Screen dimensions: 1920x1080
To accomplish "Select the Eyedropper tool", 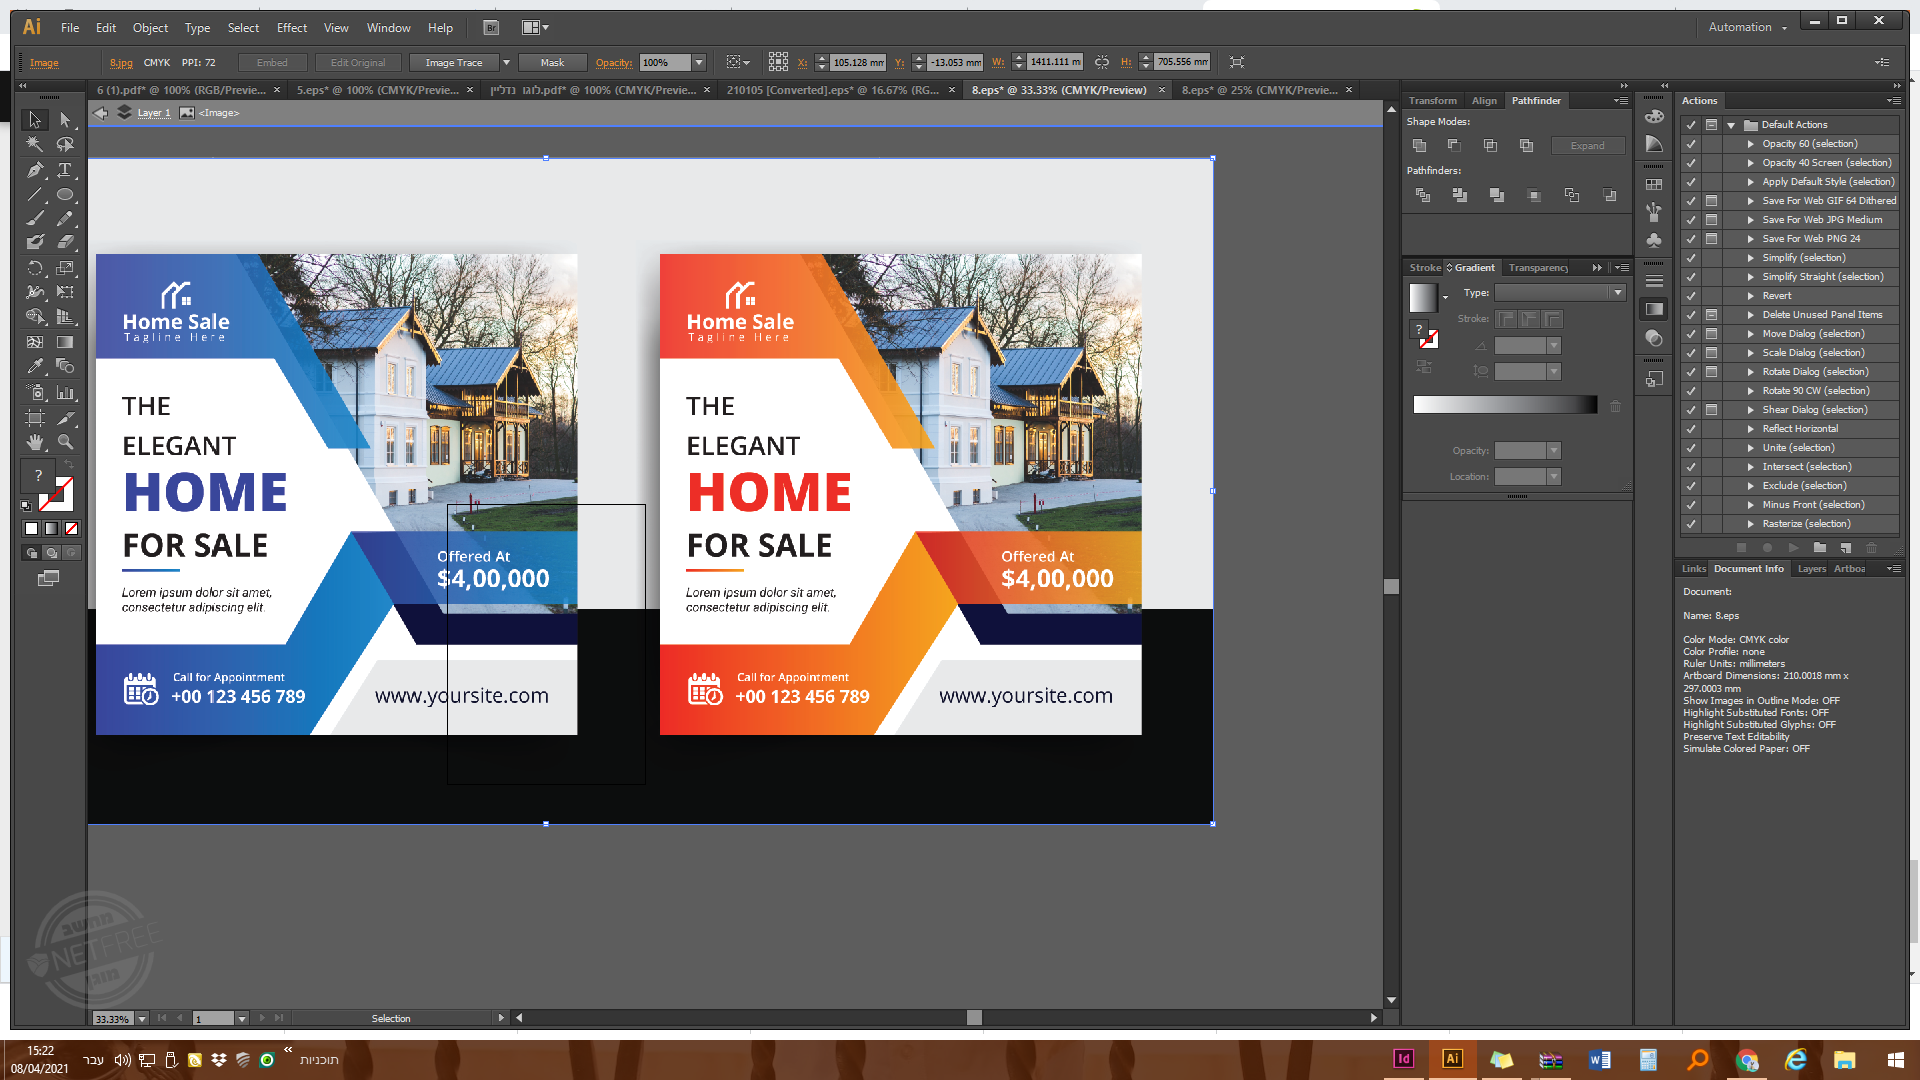I will (x=35, y=367).
